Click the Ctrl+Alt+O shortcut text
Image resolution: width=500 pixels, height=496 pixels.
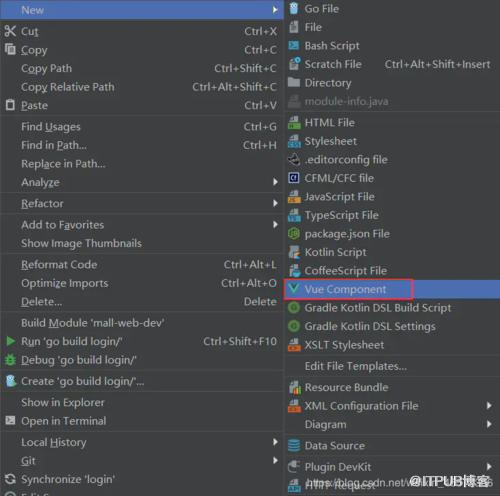tap(249, 283)
